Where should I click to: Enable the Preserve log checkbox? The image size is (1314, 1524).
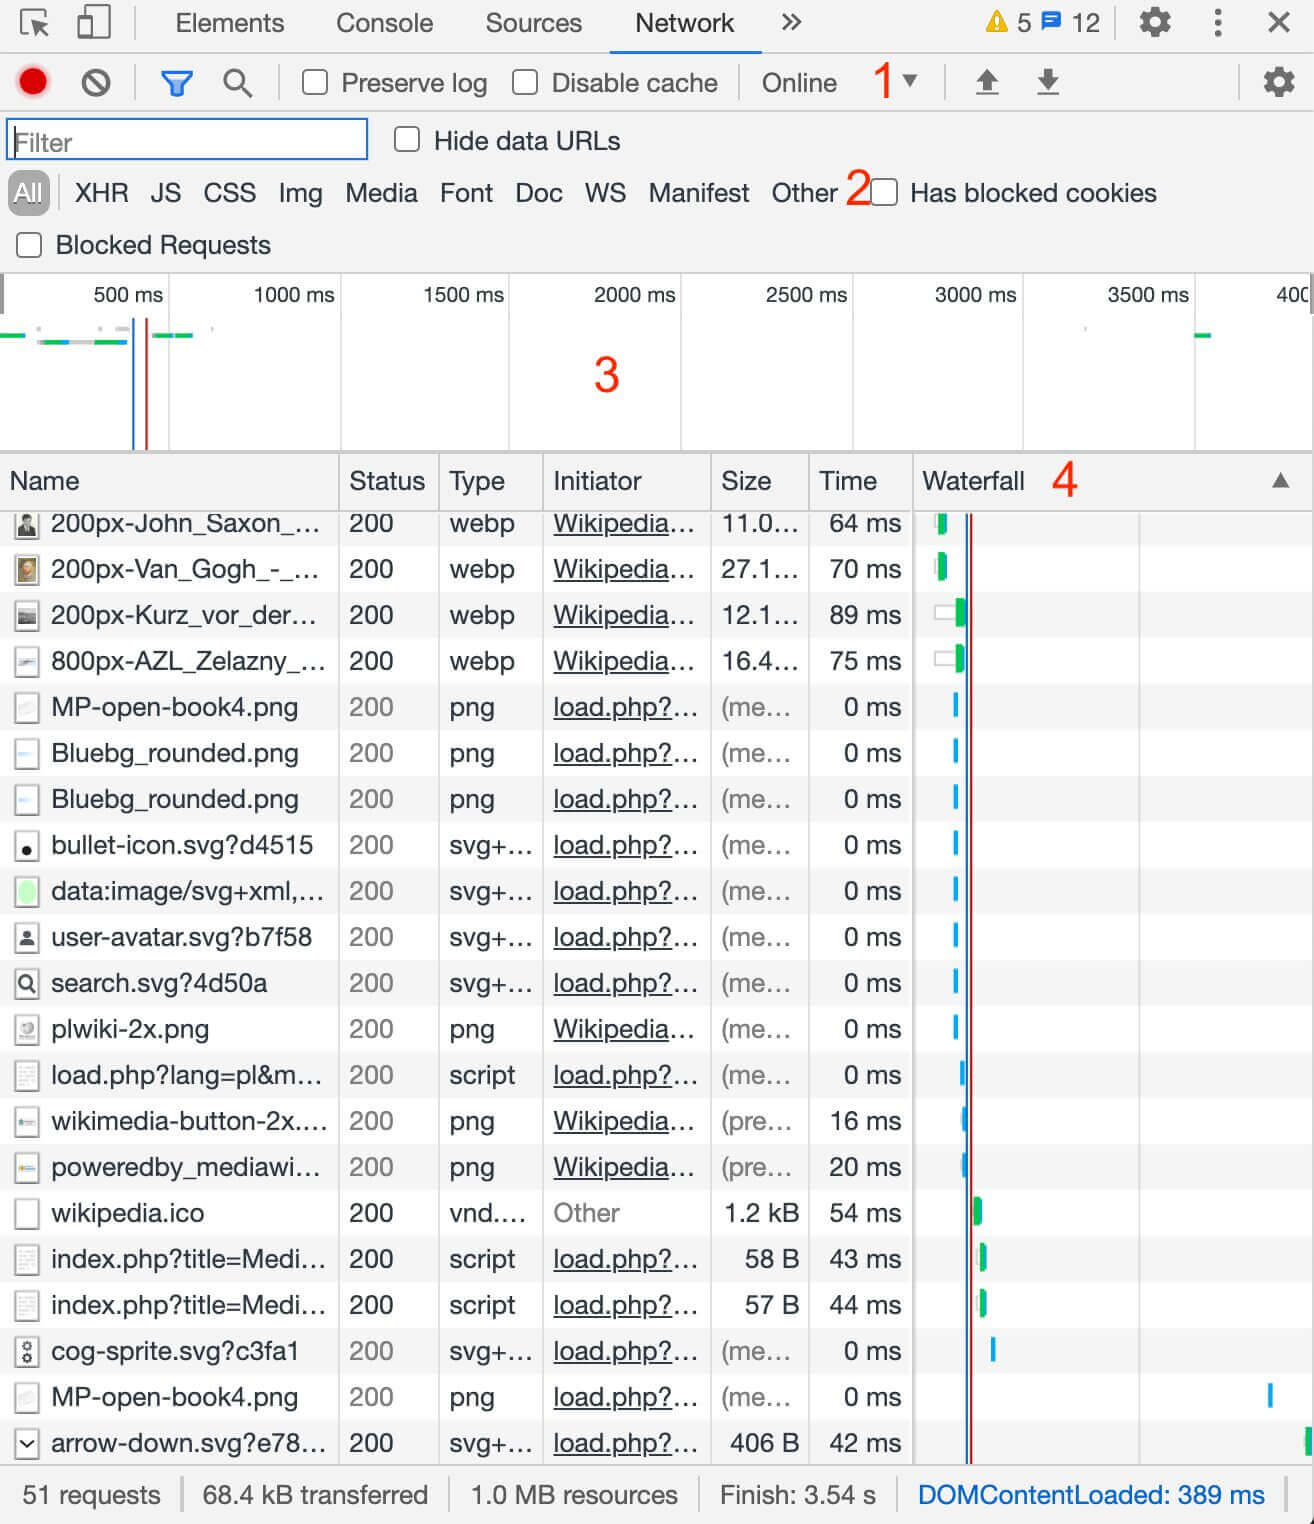click(x=315, y=83)
